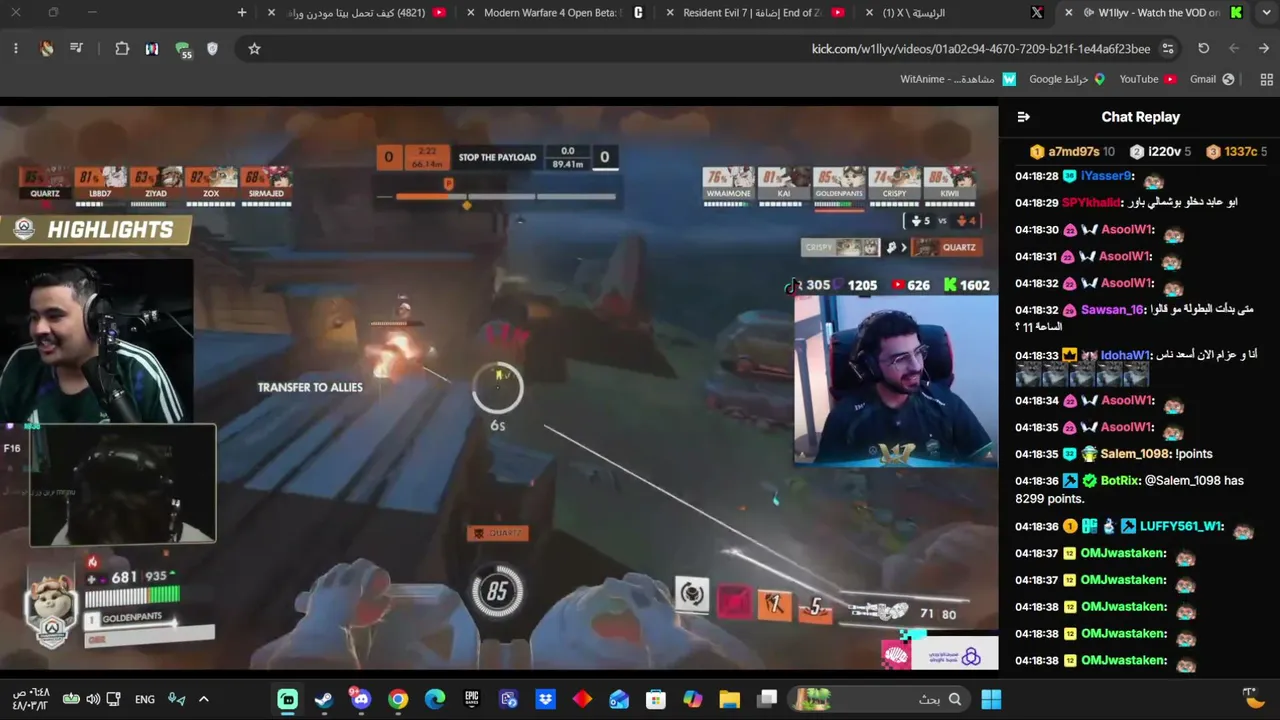This screenshot has height=720, width=1280.
Task: Open Google Chrome from the taskbar
Action: [x=398, y=699]
